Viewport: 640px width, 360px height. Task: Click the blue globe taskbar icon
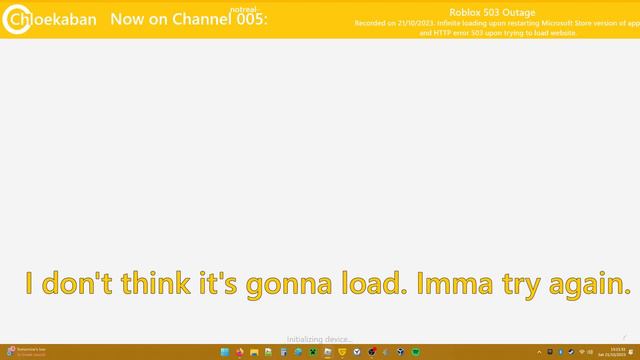pyautogui.click(x=298, y=352)
